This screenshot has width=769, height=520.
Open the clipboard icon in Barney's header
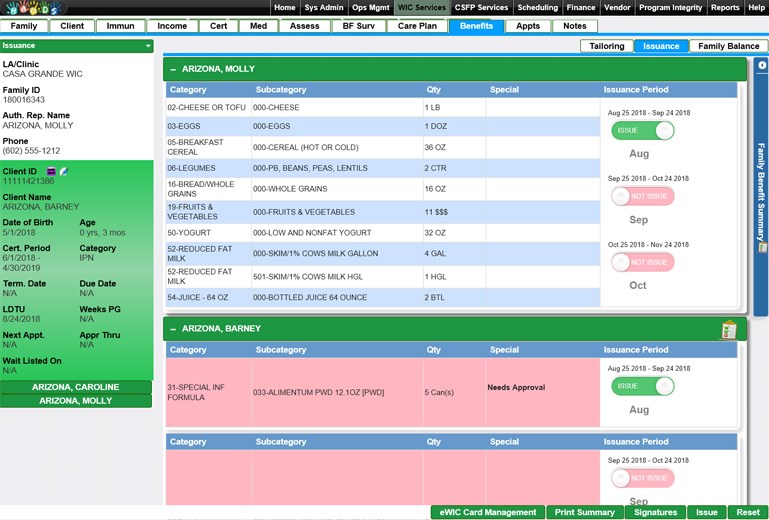(728, 329)
